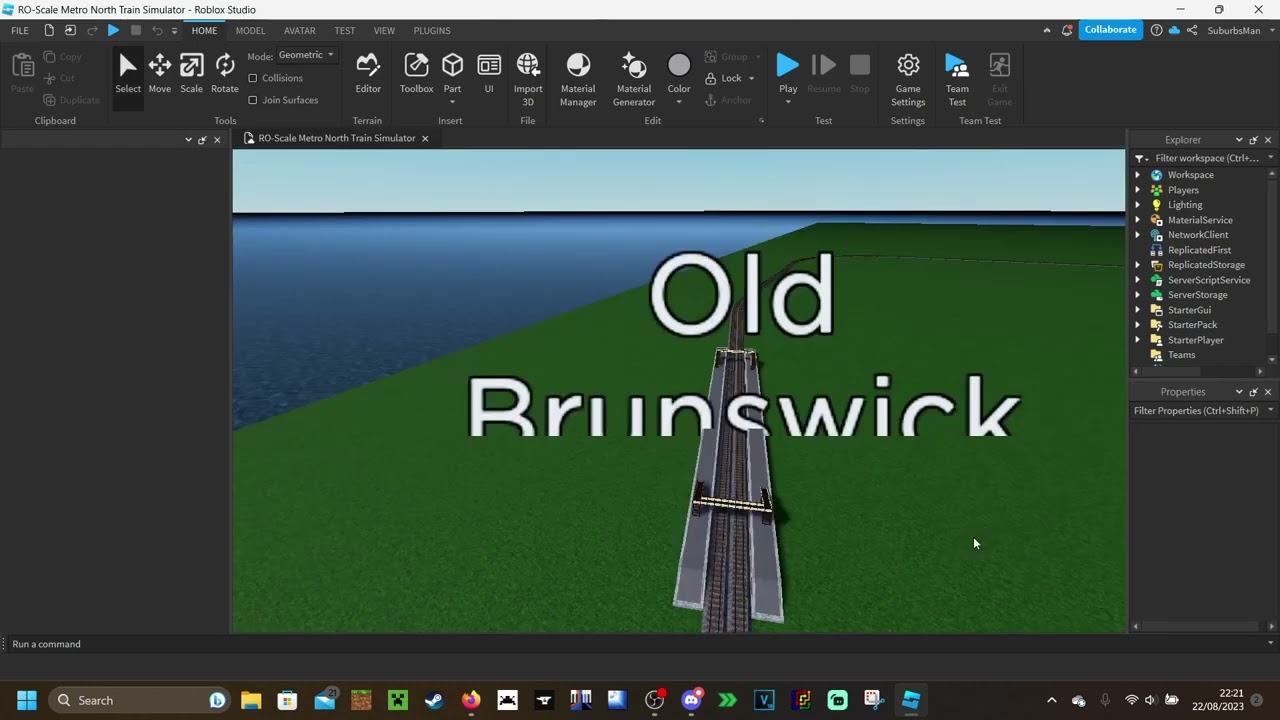The image size is (1280, 720).
Task: Open Discord from the taskbar
Action: (691, 700)
